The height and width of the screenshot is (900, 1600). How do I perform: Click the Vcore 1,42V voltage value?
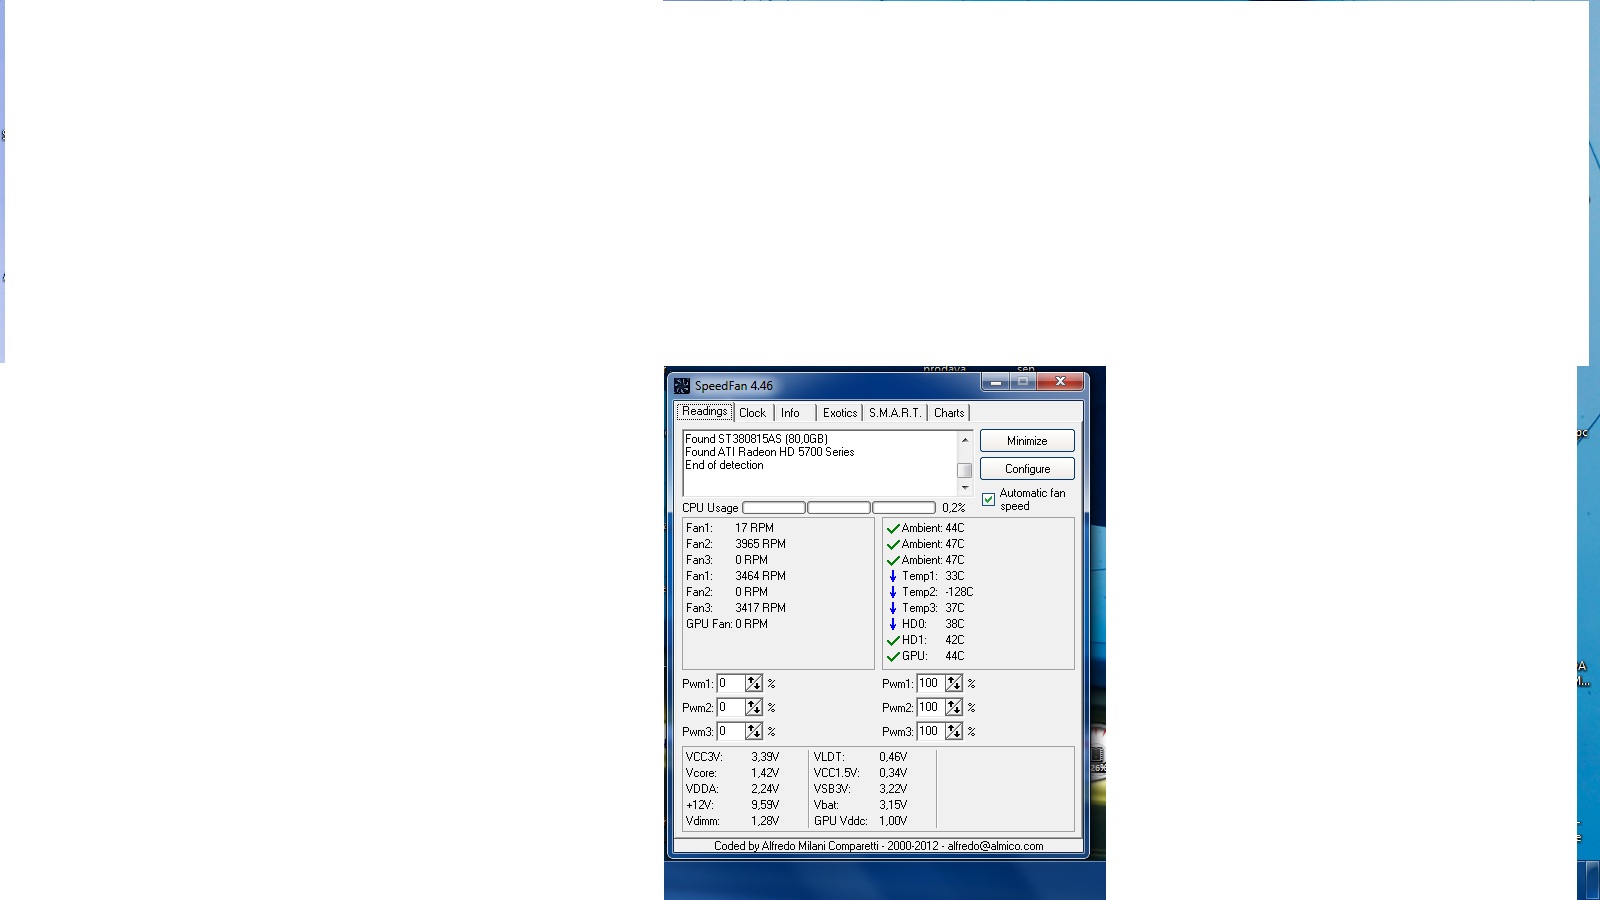tap(765, 773)
